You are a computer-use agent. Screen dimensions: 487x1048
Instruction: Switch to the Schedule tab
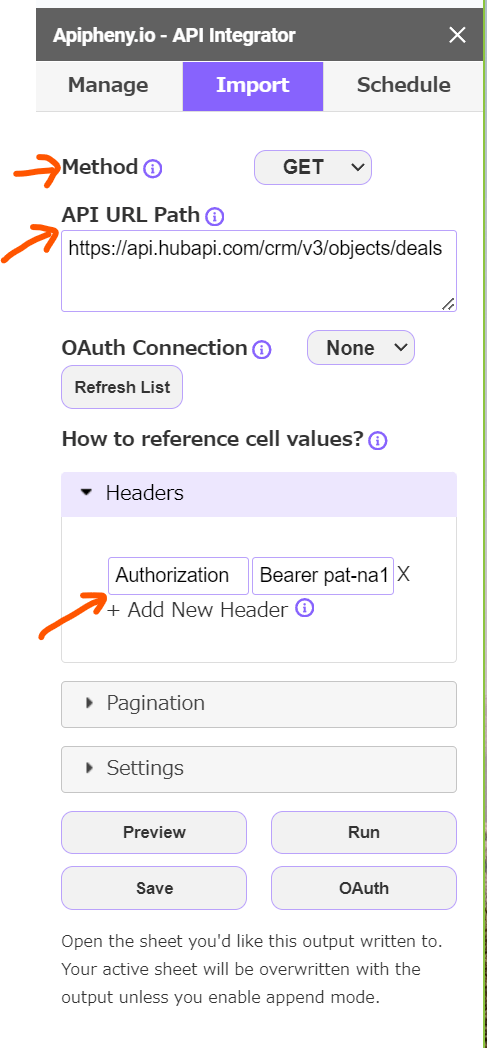[x=403, y=86]
